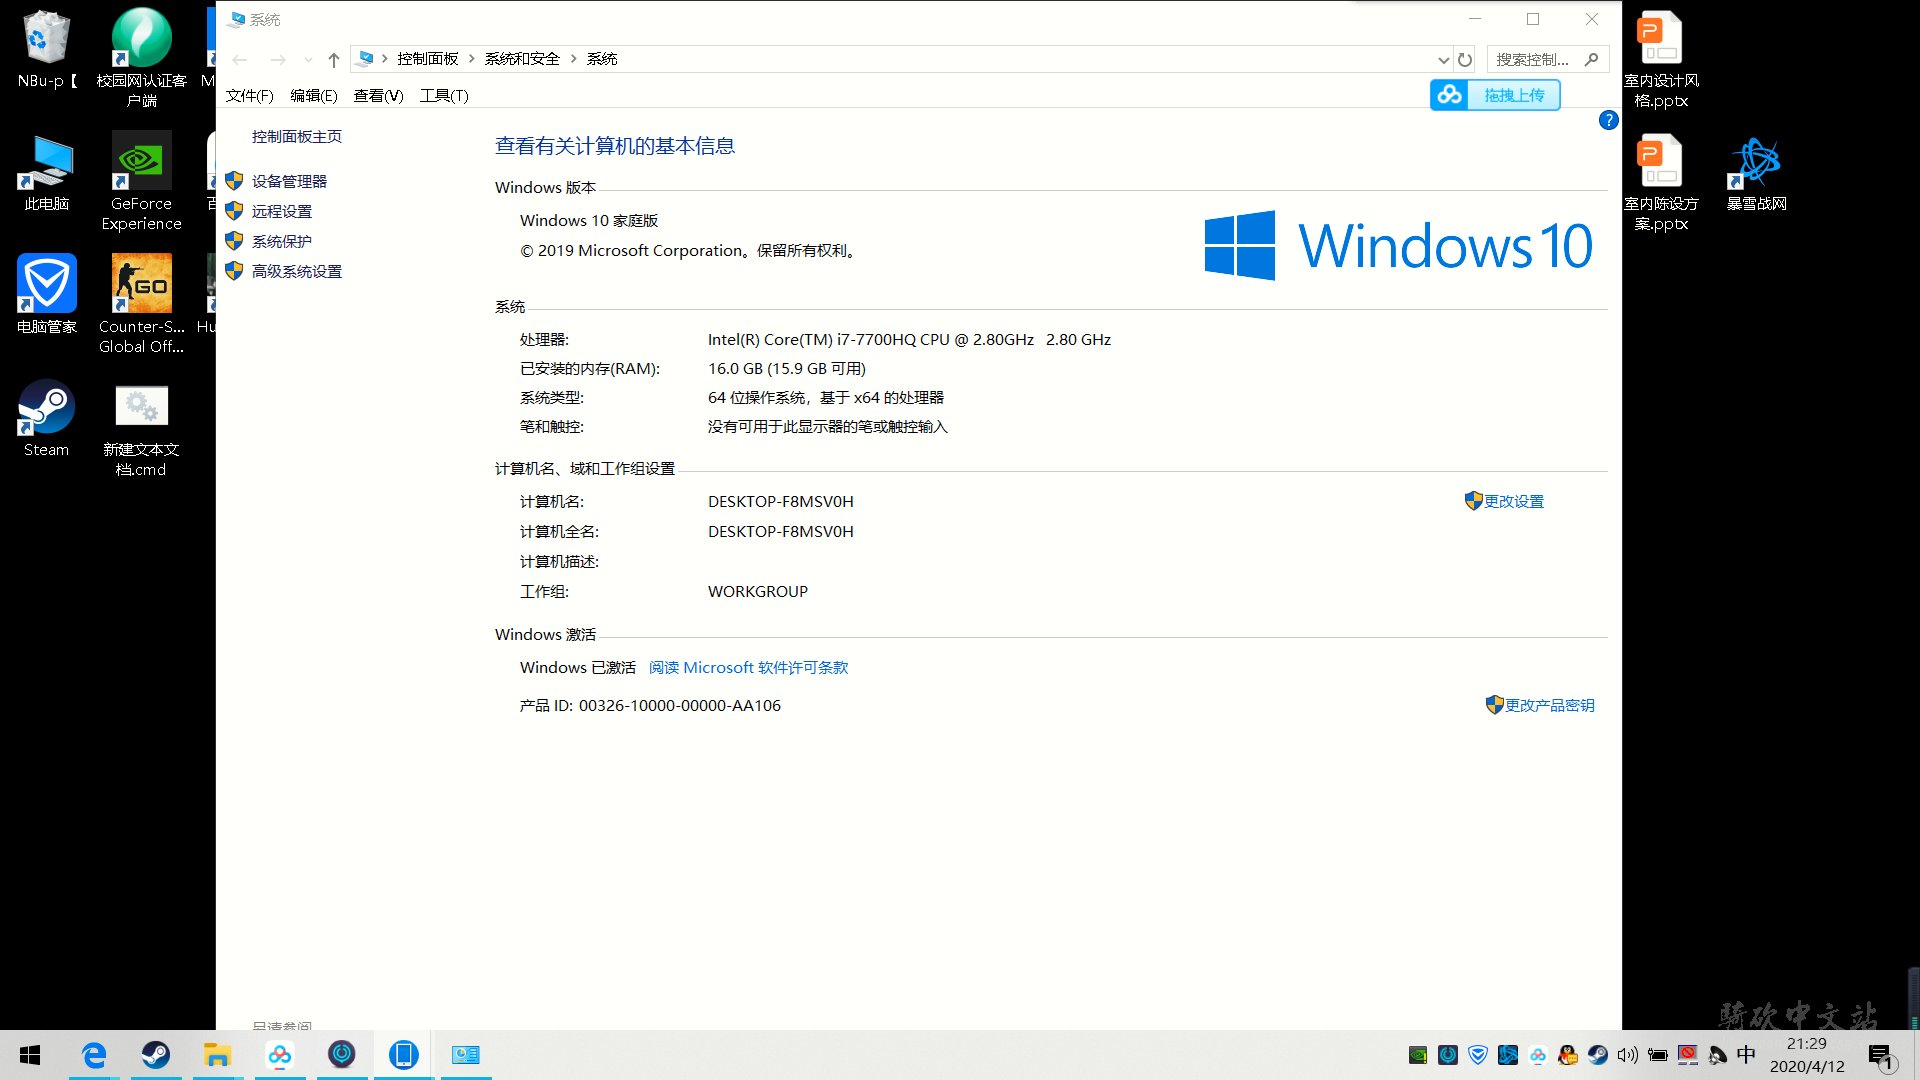This screenshot has width=1920, height=1080.
Task: Select 系统和安全 in the breadcrumb
Action: point(522,59)
